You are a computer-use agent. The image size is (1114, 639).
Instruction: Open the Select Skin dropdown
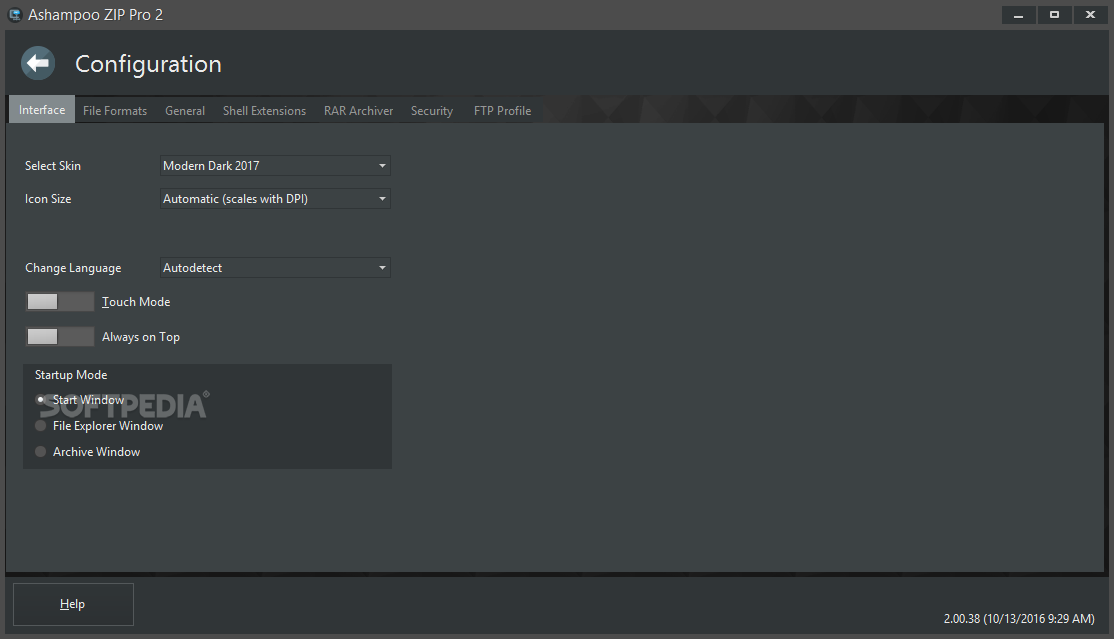coord(276,166)
